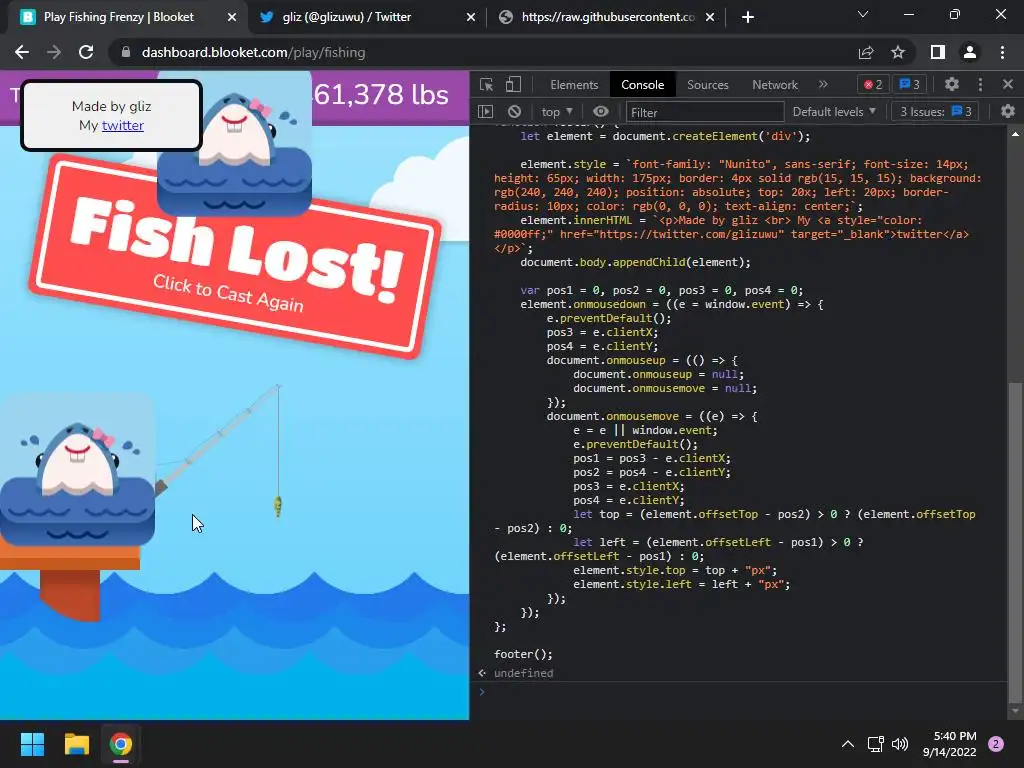Clear the console

coord(515,112)
